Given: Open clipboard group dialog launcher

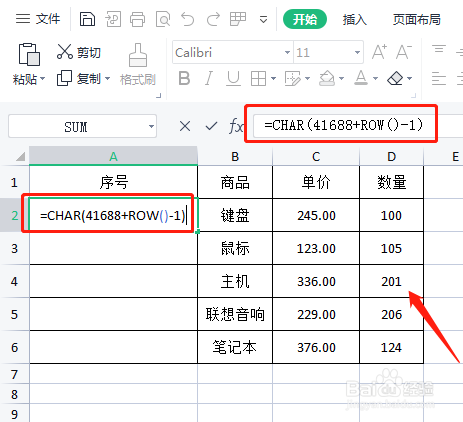Looking at the screenshot, I should (x=159, y=96).
